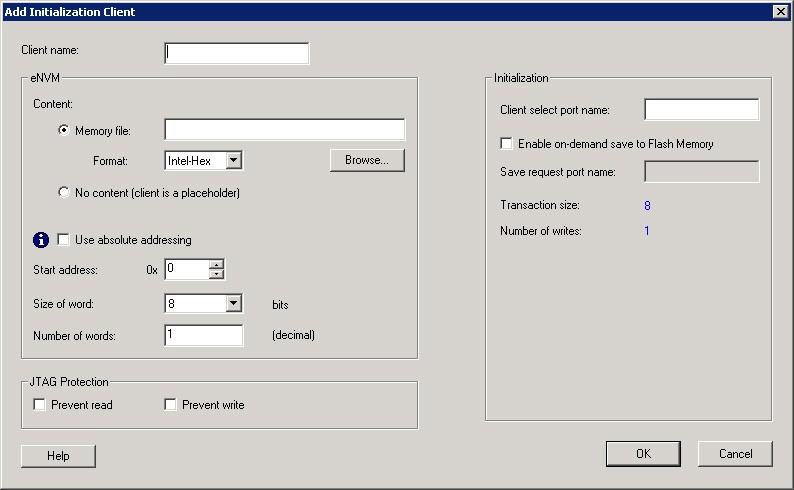Click the Help button
This screenshot has height=490, width=794.
(58, 456)
